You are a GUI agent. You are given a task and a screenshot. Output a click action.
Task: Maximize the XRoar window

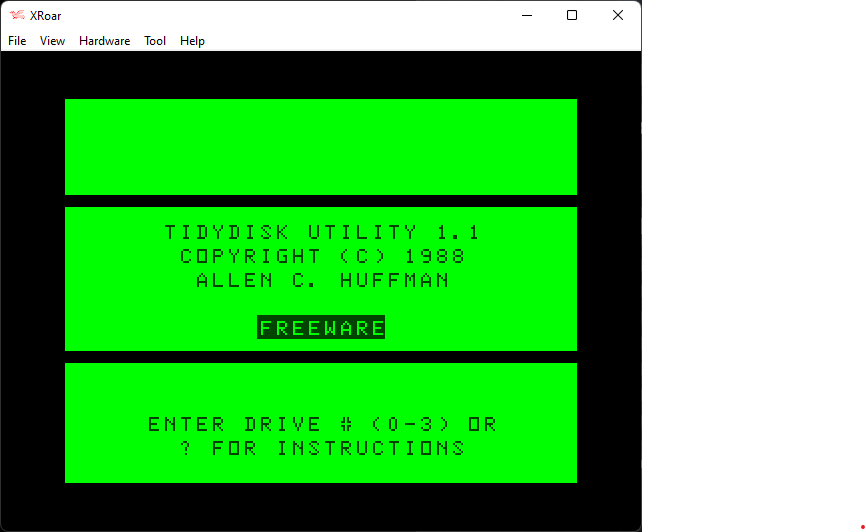coord(572,15)
